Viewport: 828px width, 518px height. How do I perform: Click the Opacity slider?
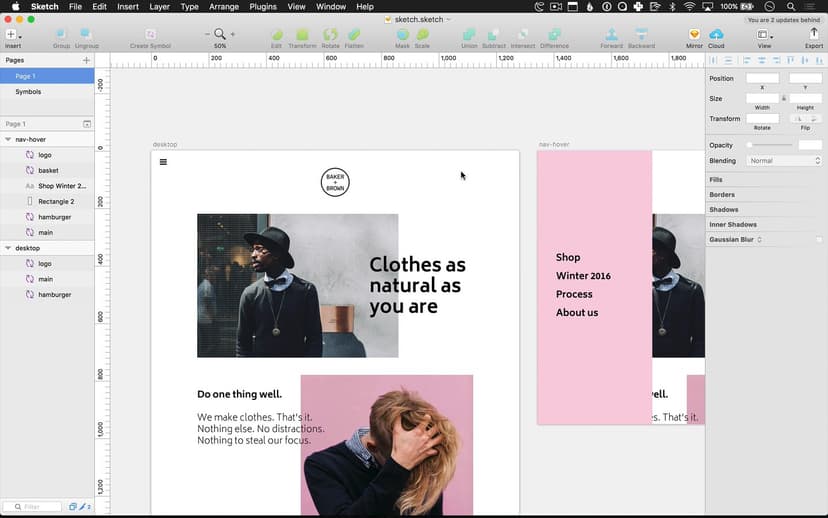point(770,145)
